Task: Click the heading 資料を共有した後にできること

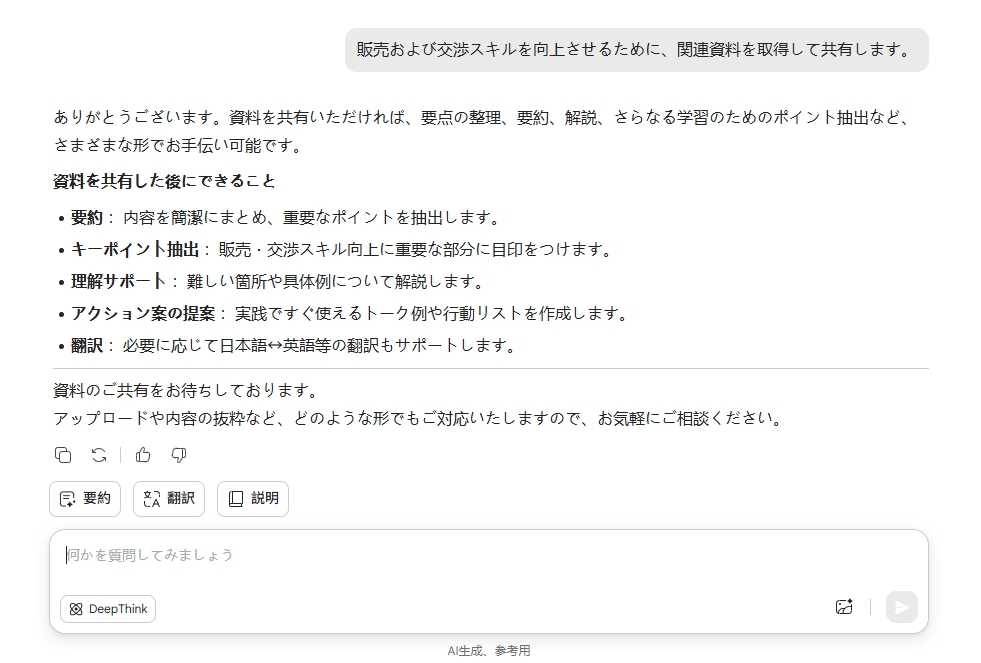Action: (x=165, y=181)
